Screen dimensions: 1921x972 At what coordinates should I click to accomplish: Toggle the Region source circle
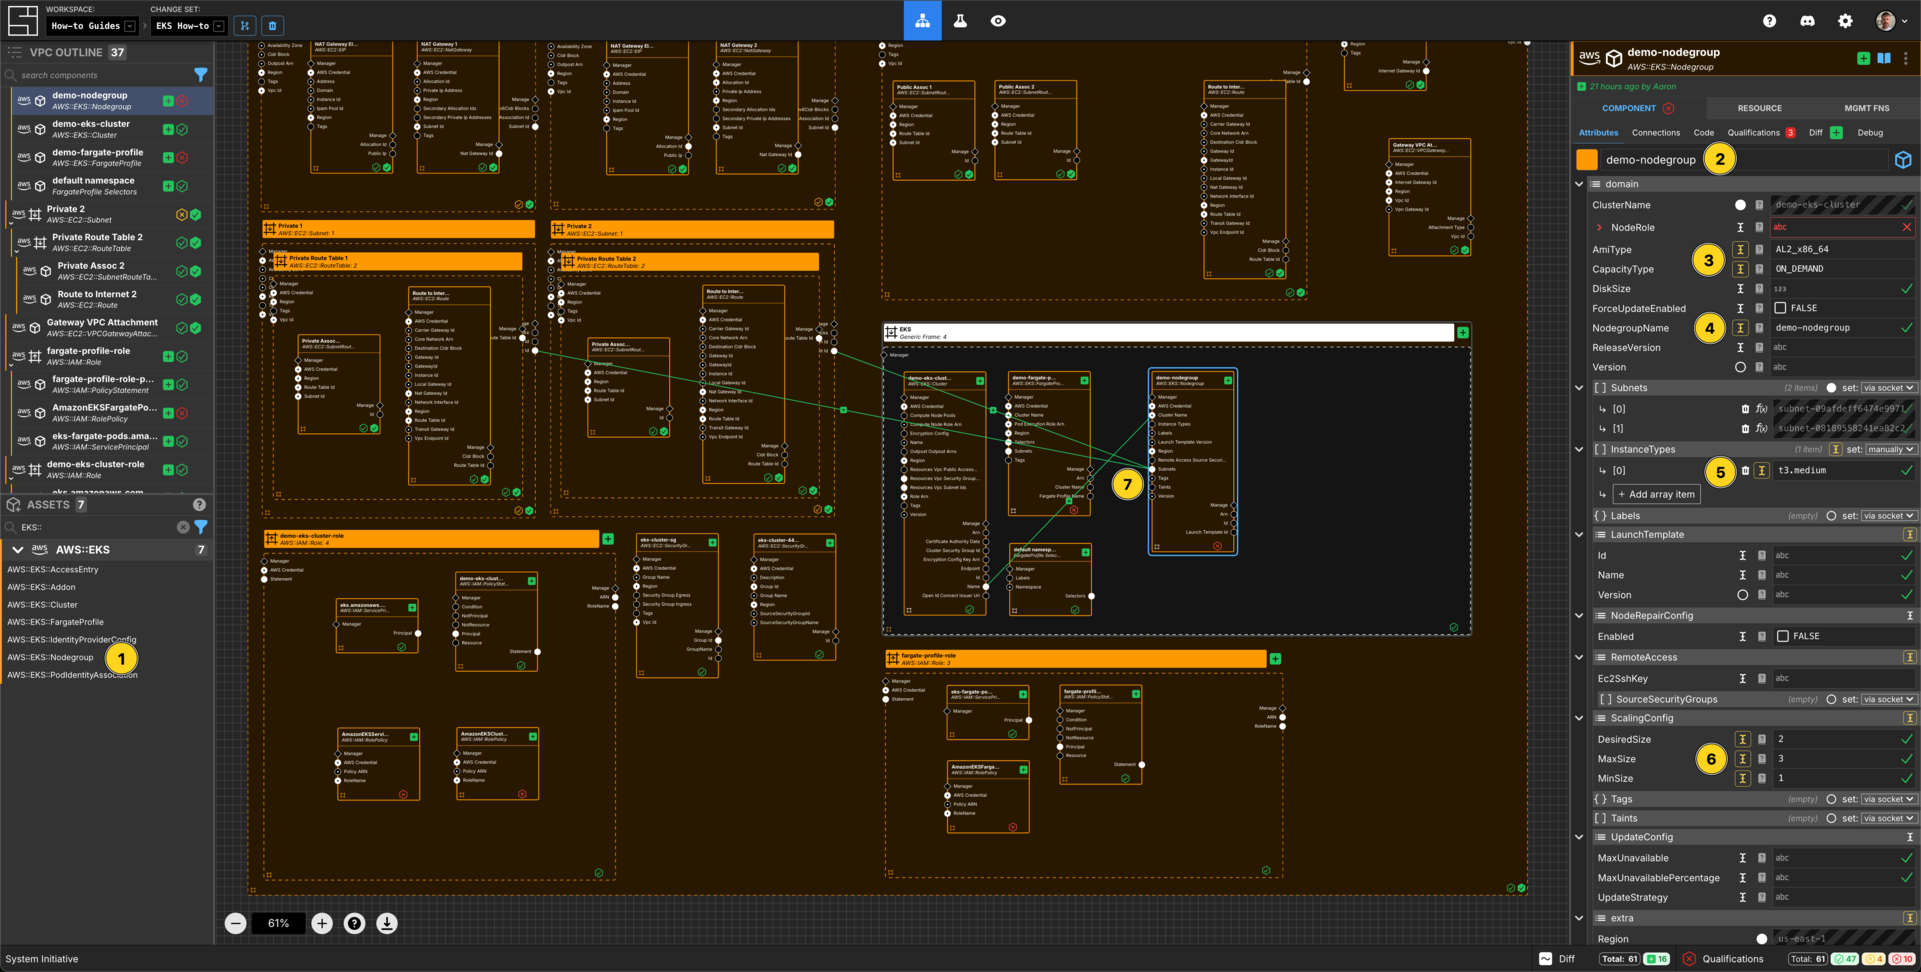(x=1761, y=939)
